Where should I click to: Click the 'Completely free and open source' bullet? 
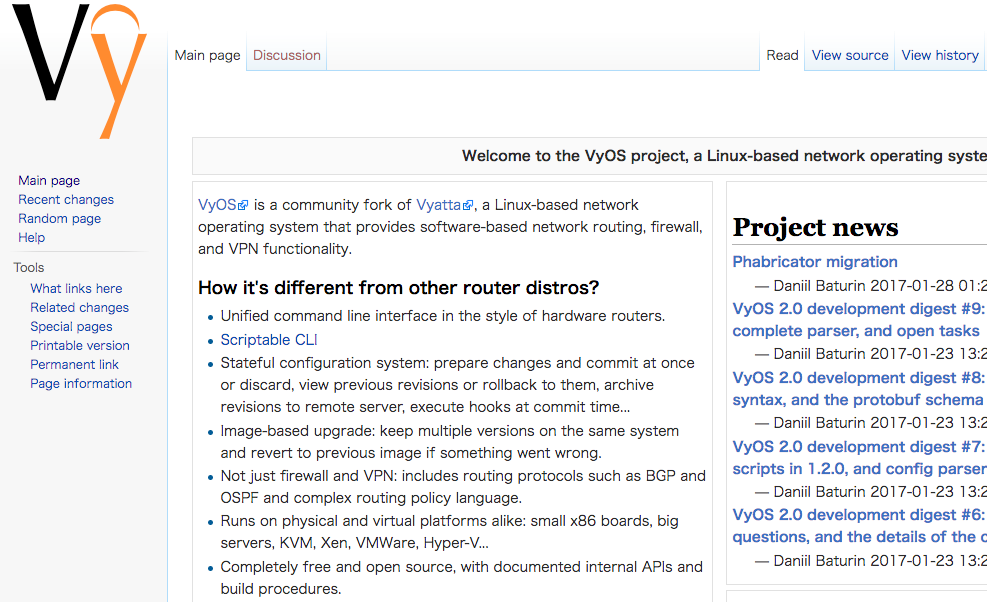pyautogui.click(x=461, y=578)
